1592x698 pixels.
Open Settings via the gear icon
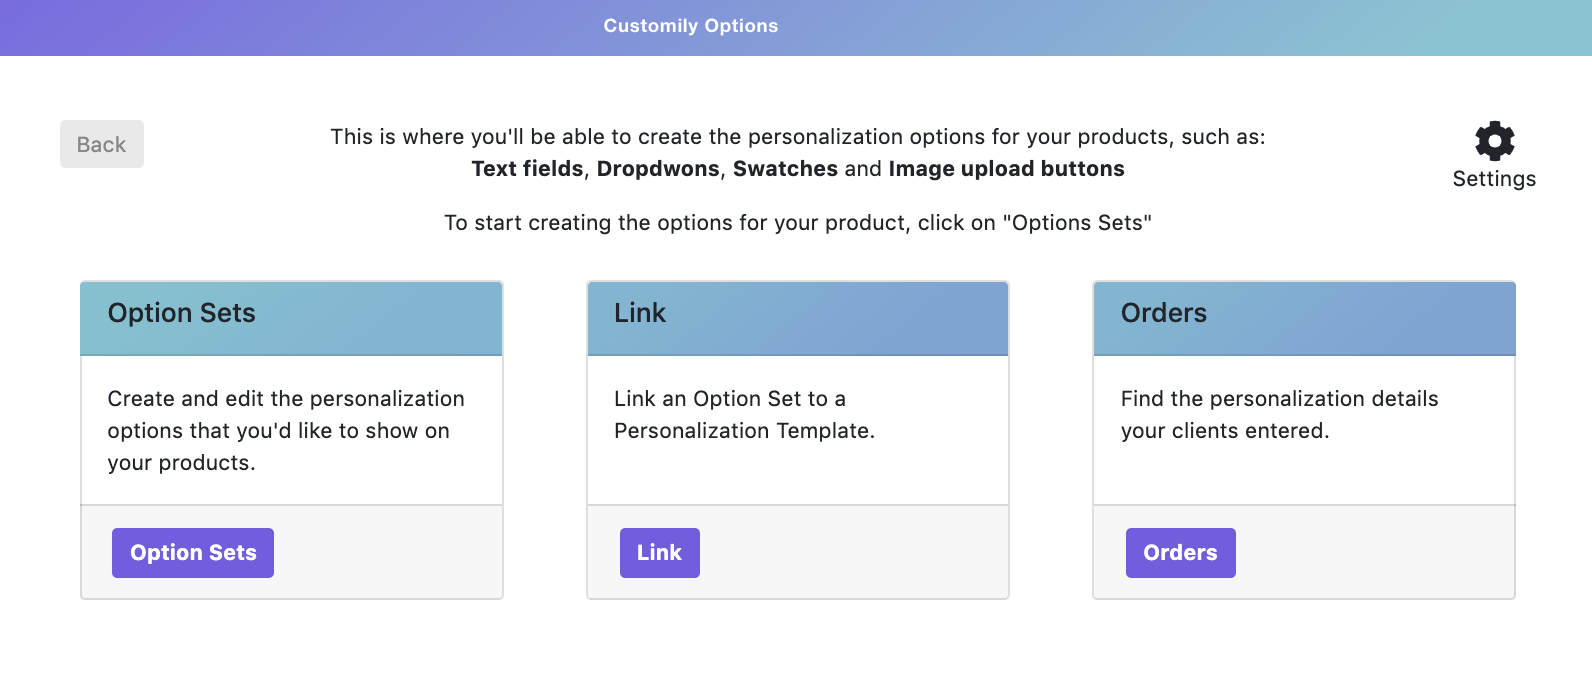pyautogui.click(x=1494, y=141)
